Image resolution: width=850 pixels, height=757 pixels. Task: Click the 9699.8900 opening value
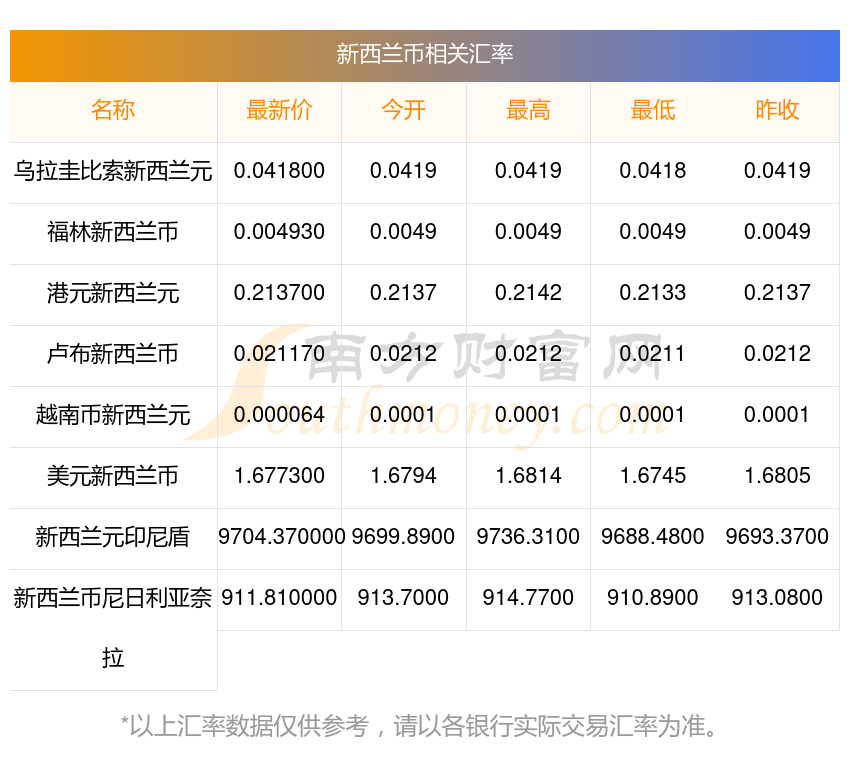403,537
